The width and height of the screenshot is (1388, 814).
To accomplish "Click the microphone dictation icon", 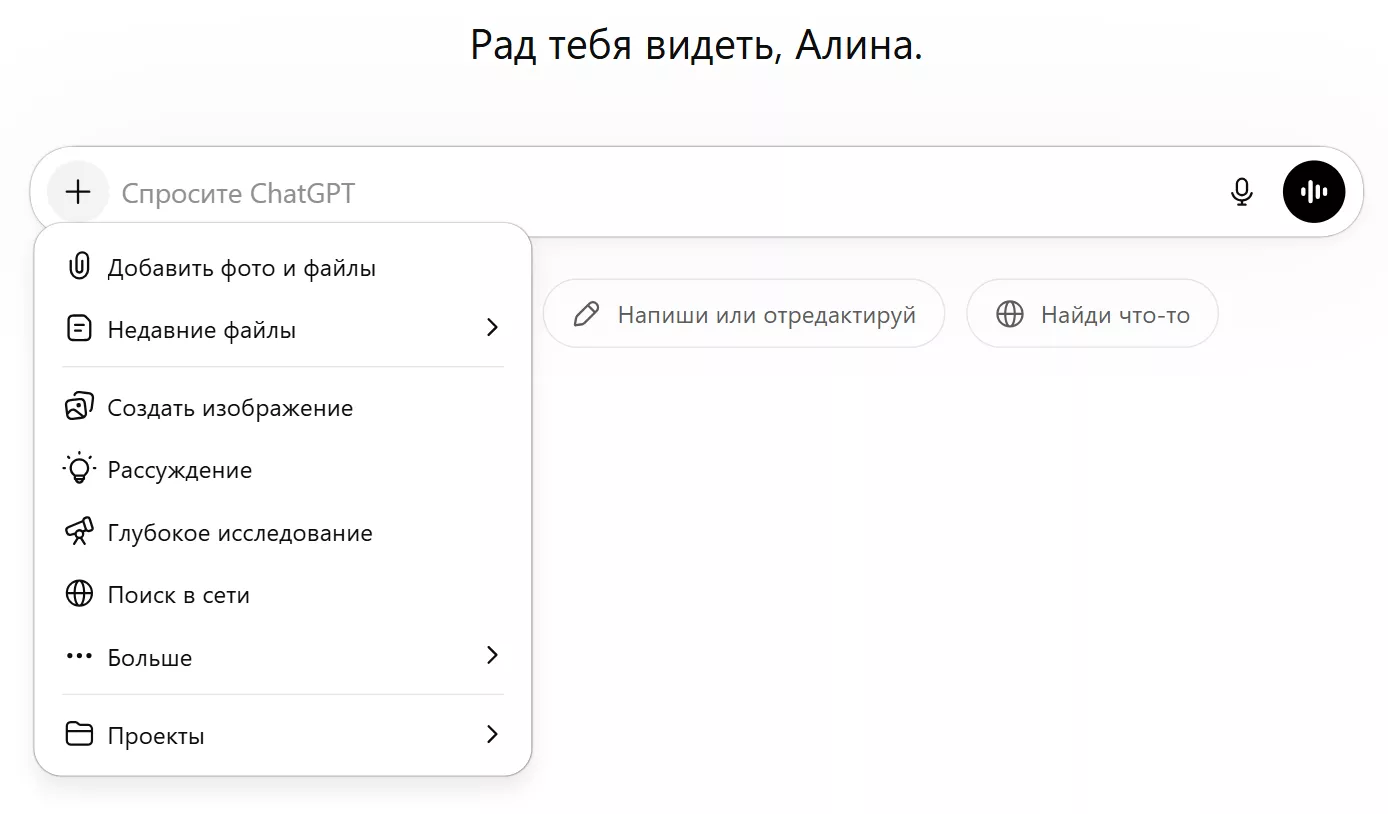I will [1241, 191].
